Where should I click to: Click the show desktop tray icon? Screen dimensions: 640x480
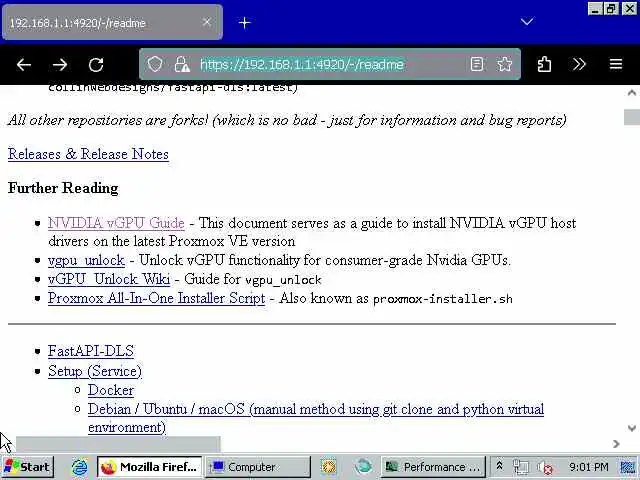[628, 467]
